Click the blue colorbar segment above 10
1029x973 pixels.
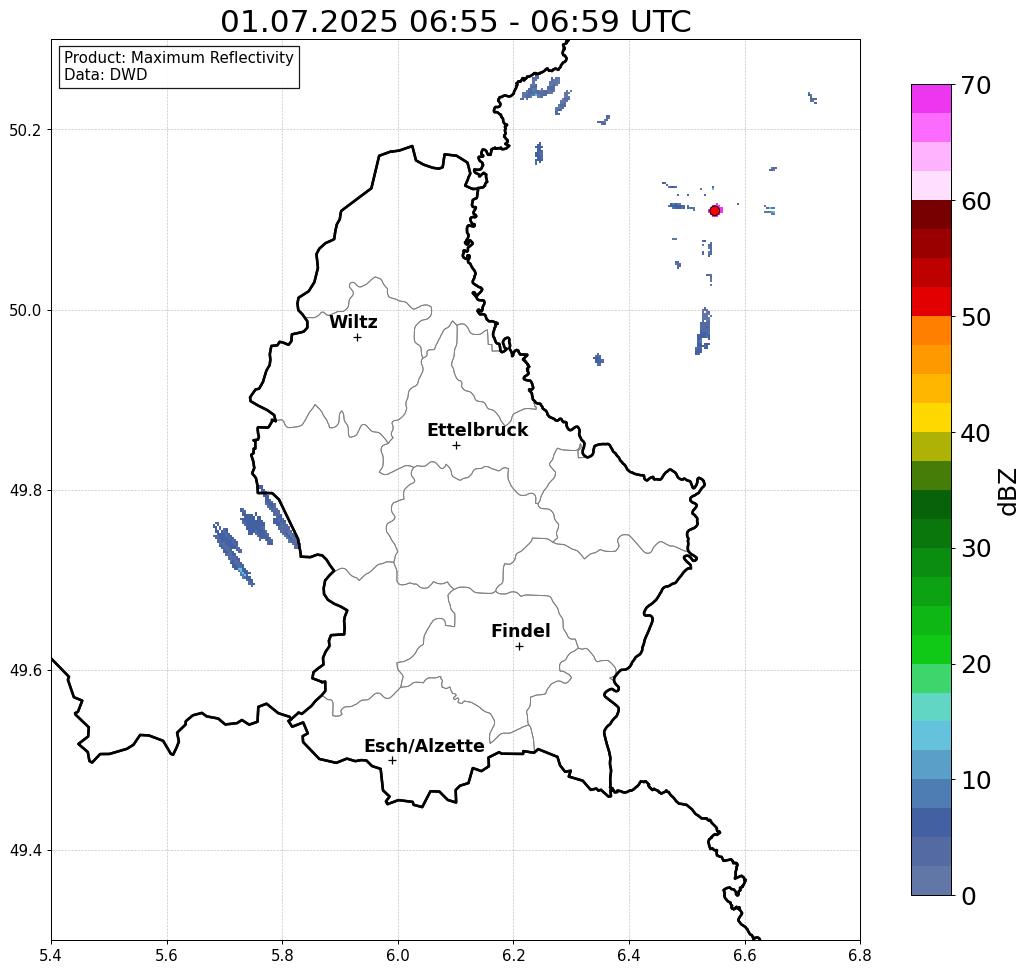[x=931, y=764]
